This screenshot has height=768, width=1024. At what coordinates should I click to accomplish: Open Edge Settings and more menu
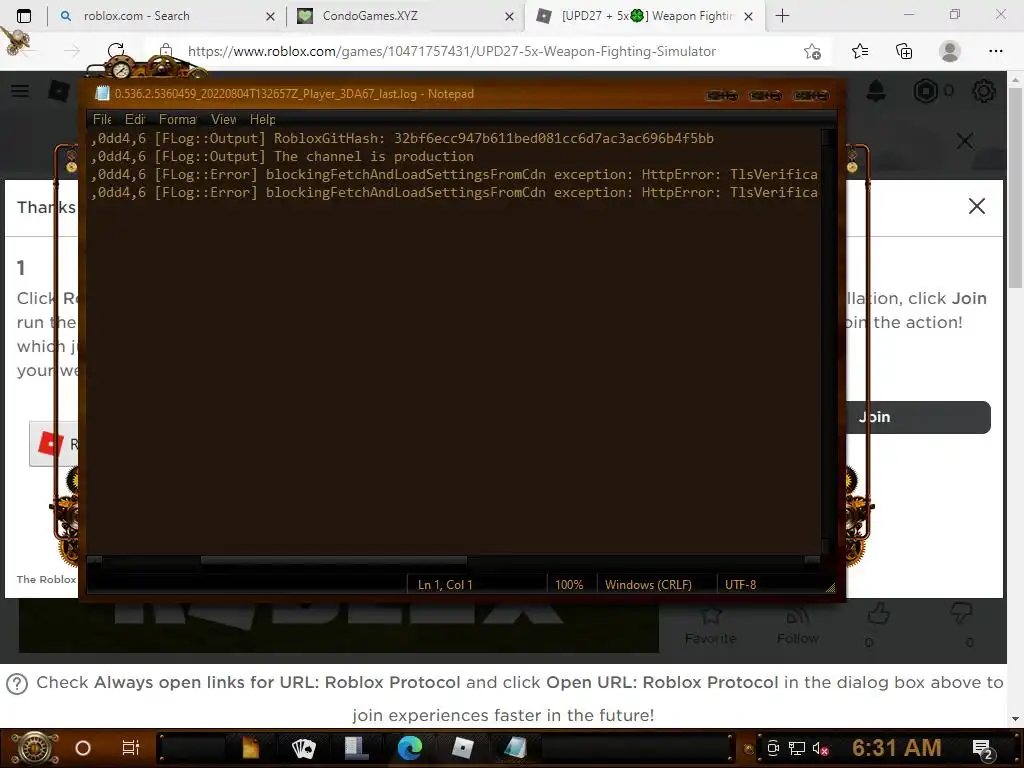pos(995,51)
